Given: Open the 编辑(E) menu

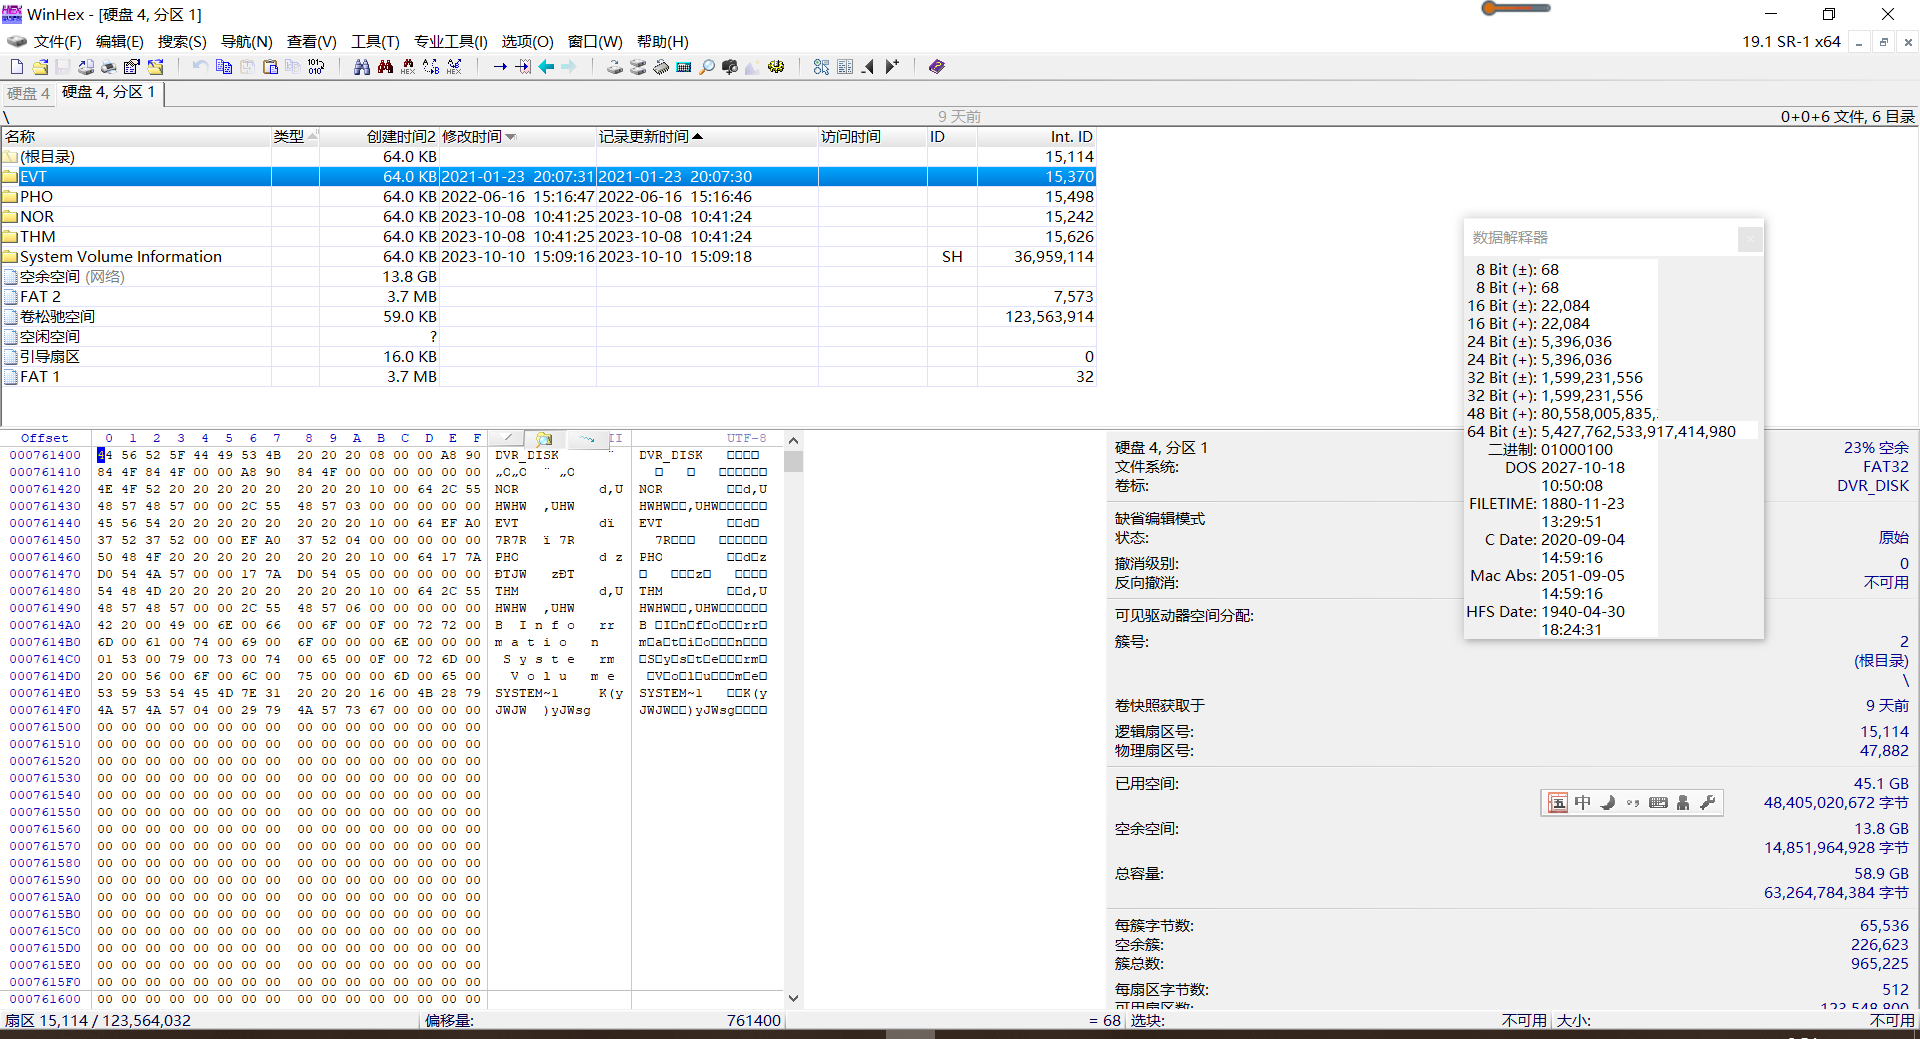Looking at the screenshot, I should (119, 42).
